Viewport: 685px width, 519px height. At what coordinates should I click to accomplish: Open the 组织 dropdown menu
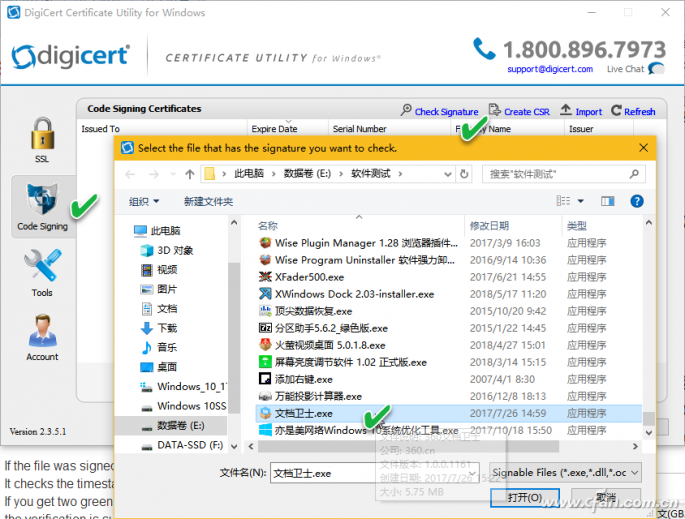pyautogui.click(x=145, y=201)
